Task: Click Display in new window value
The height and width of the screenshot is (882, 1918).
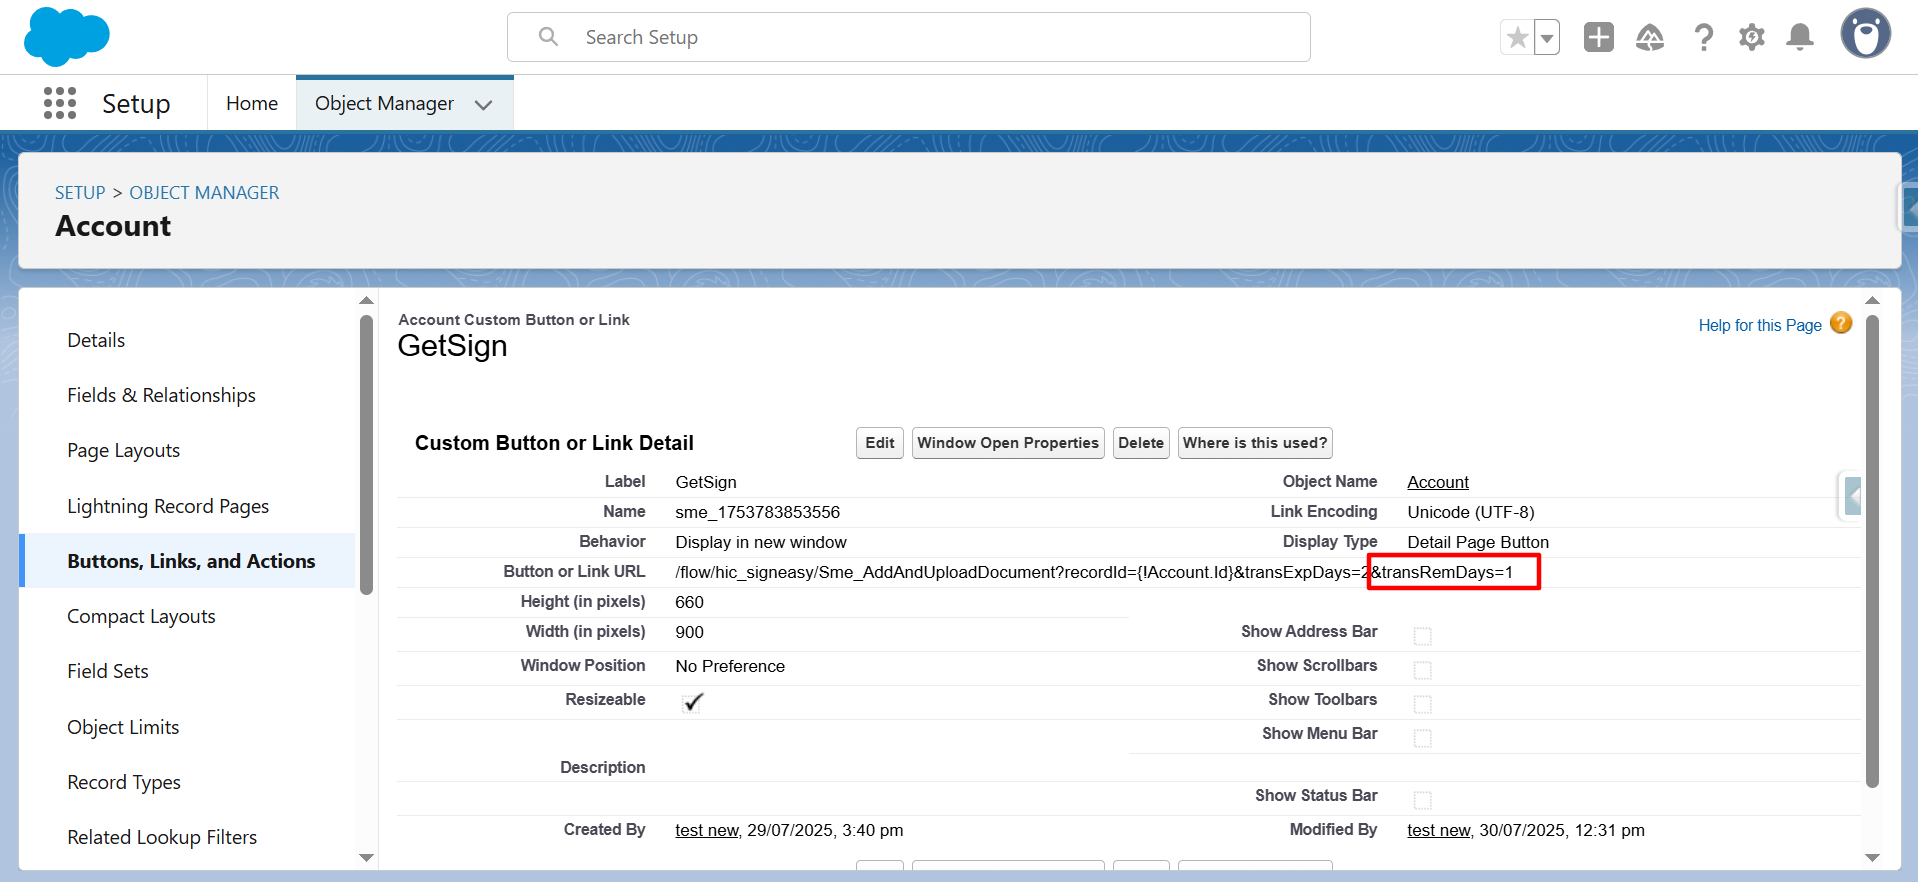Action: click(x=761, y=542)
